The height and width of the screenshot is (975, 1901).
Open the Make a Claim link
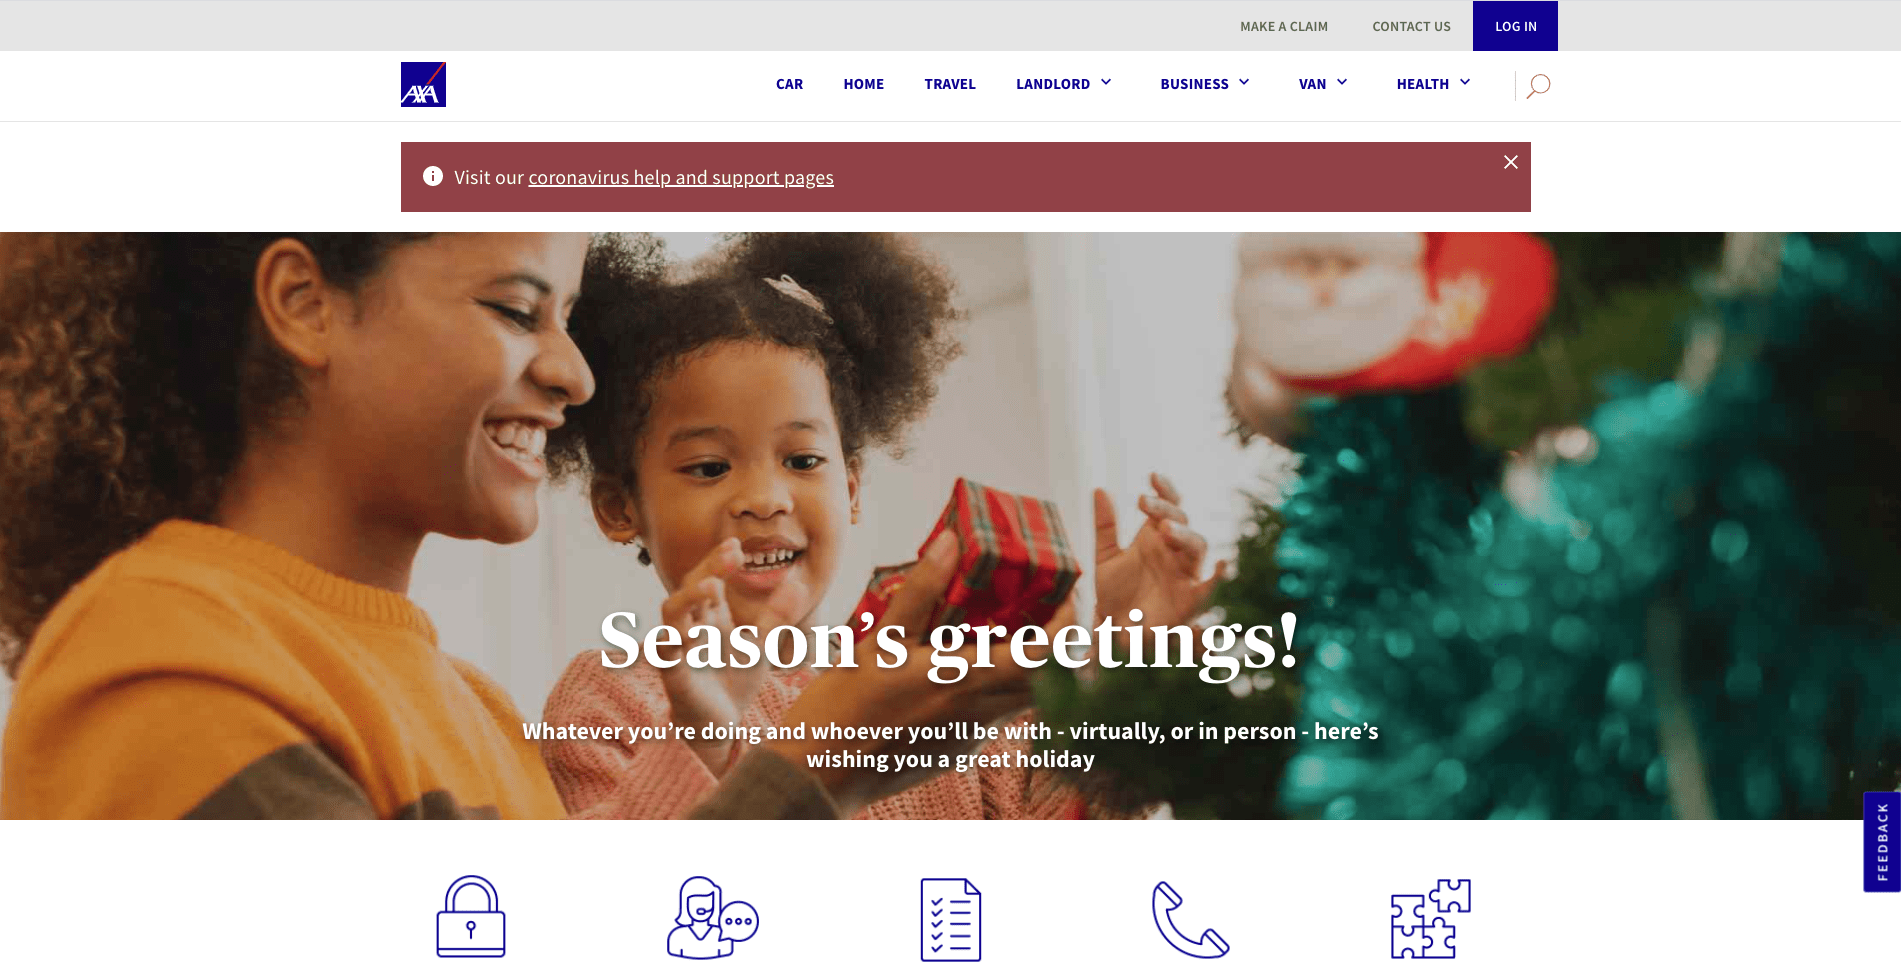(x=1284, y=27)
